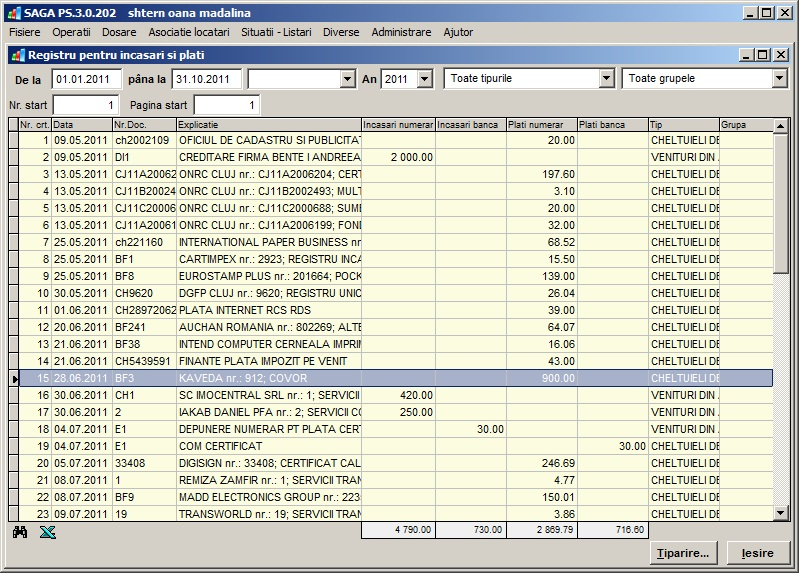Click the Tiparire... button
This screenshot has width=799, height=573.
click(683, 553)
